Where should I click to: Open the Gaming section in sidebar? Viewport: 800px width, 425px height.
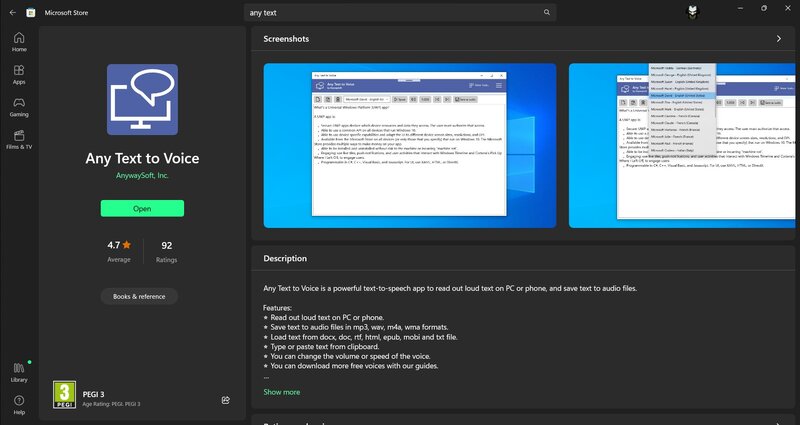[x=19, y=107]
